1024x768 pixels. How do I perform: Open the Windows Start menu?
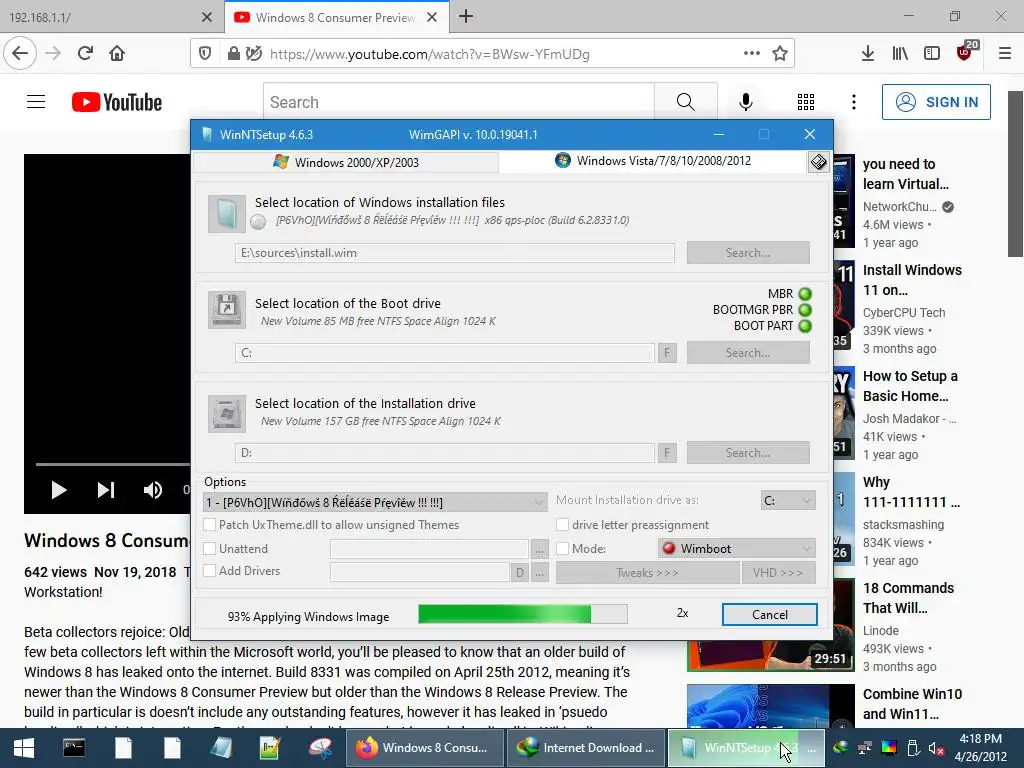pos(24,748)
